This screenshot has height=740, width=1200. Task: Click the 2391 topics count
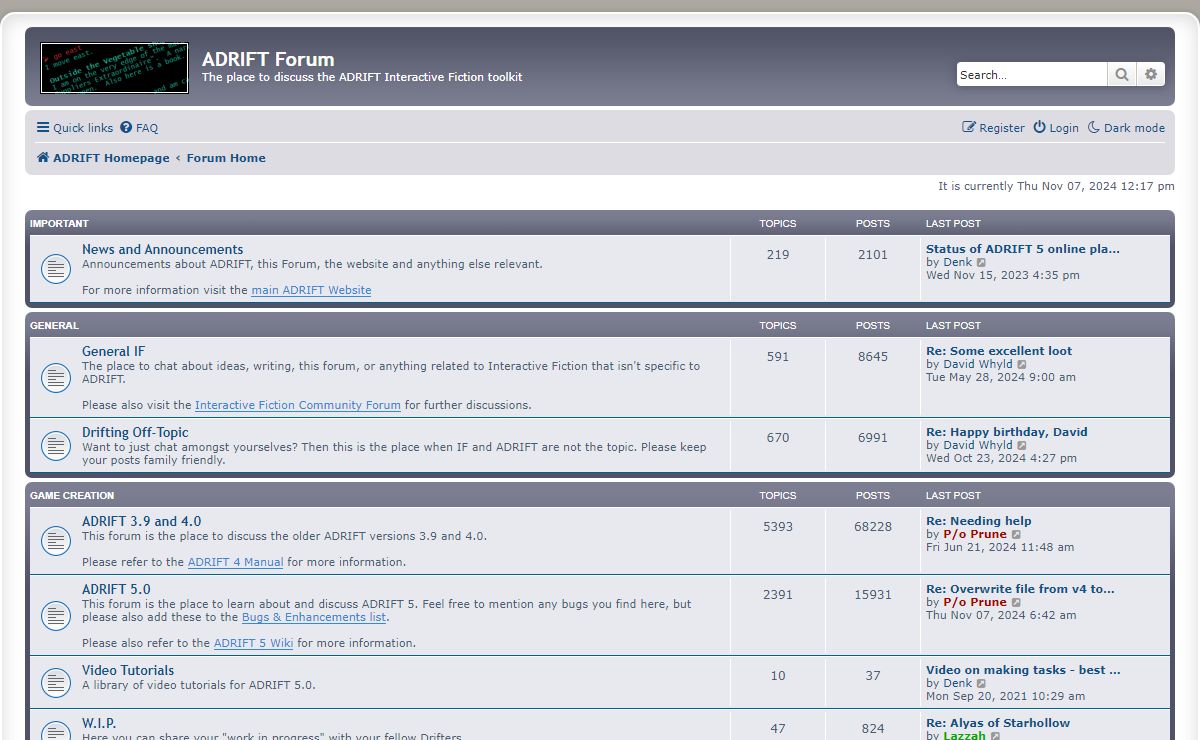pos(778,595)
